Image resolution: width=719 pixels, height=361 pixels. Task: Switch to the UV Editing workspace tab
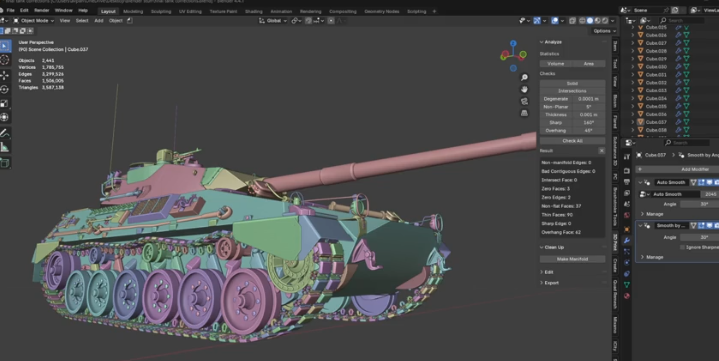pos(190,11)
